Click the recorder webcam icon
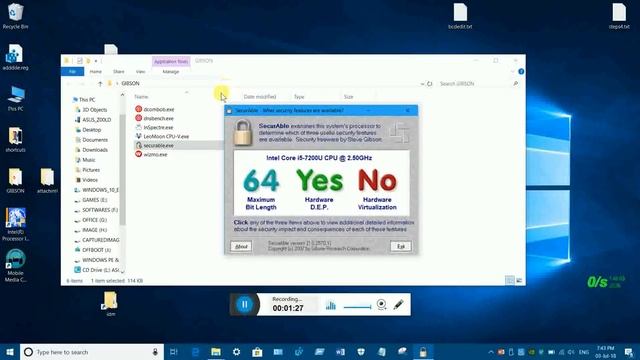The image size is (640, 360). tap(381, 304)
